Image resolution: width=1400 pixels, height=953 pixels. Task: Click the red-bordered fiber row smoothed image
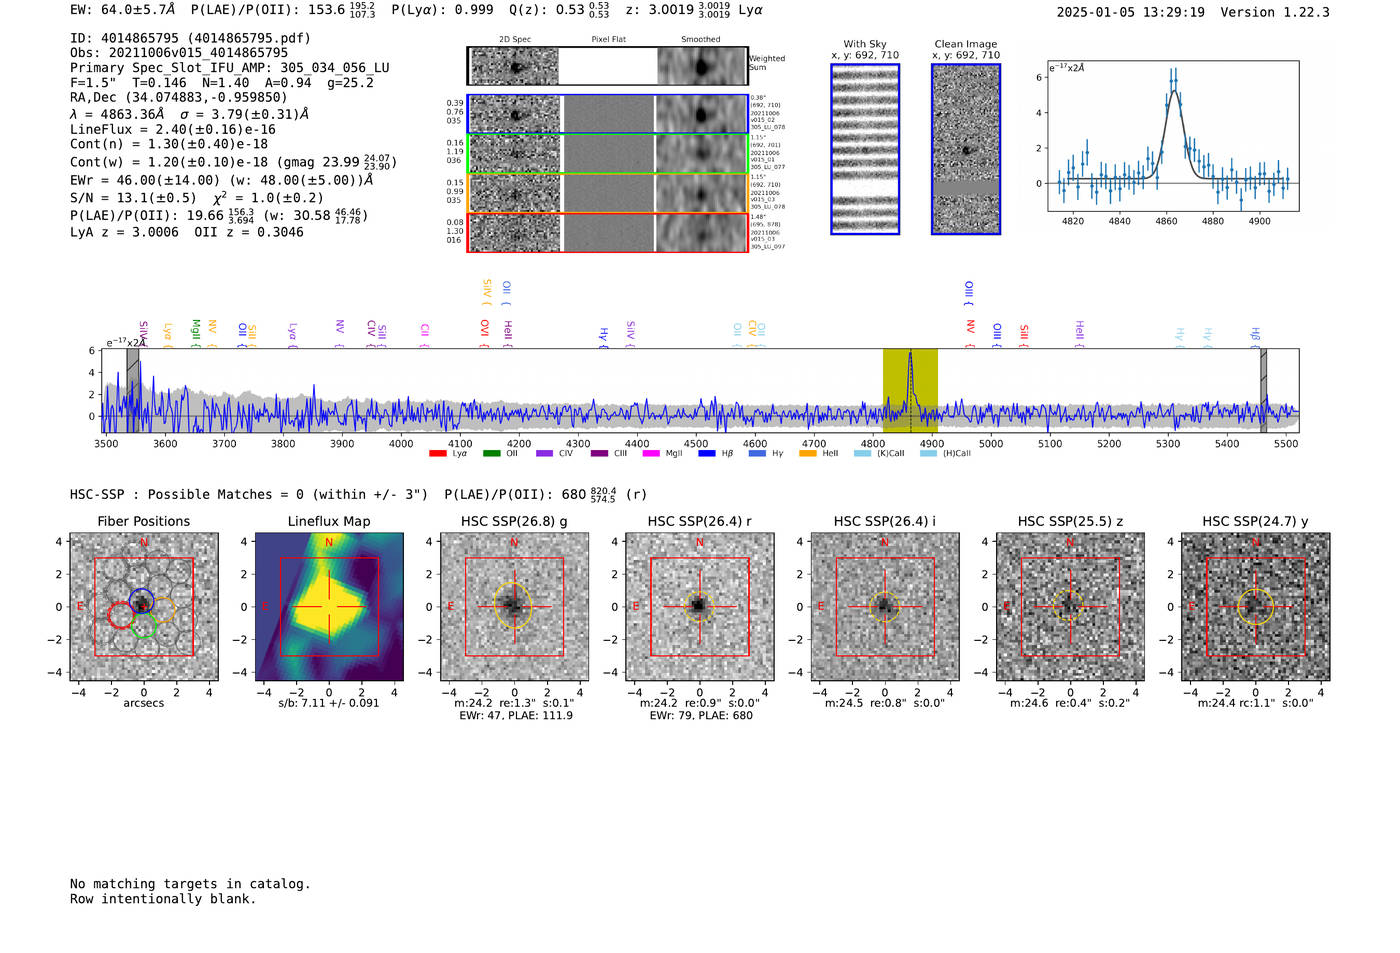point(701,233)
